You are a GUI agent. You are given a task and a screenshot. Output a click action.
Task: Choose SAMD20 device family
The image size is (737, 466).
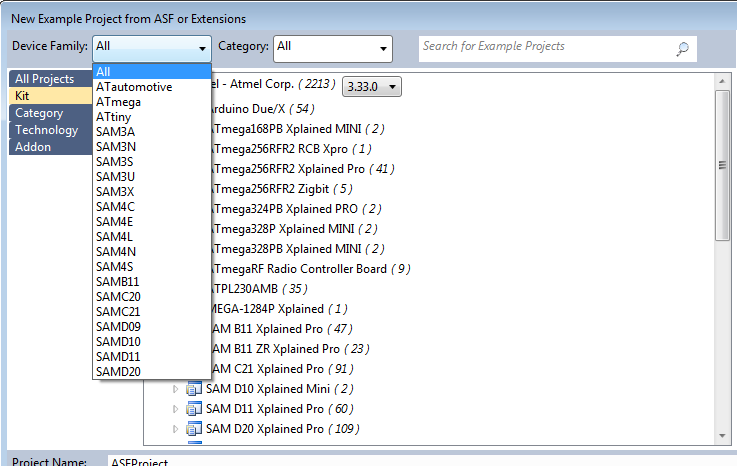[x=152, y=371]
